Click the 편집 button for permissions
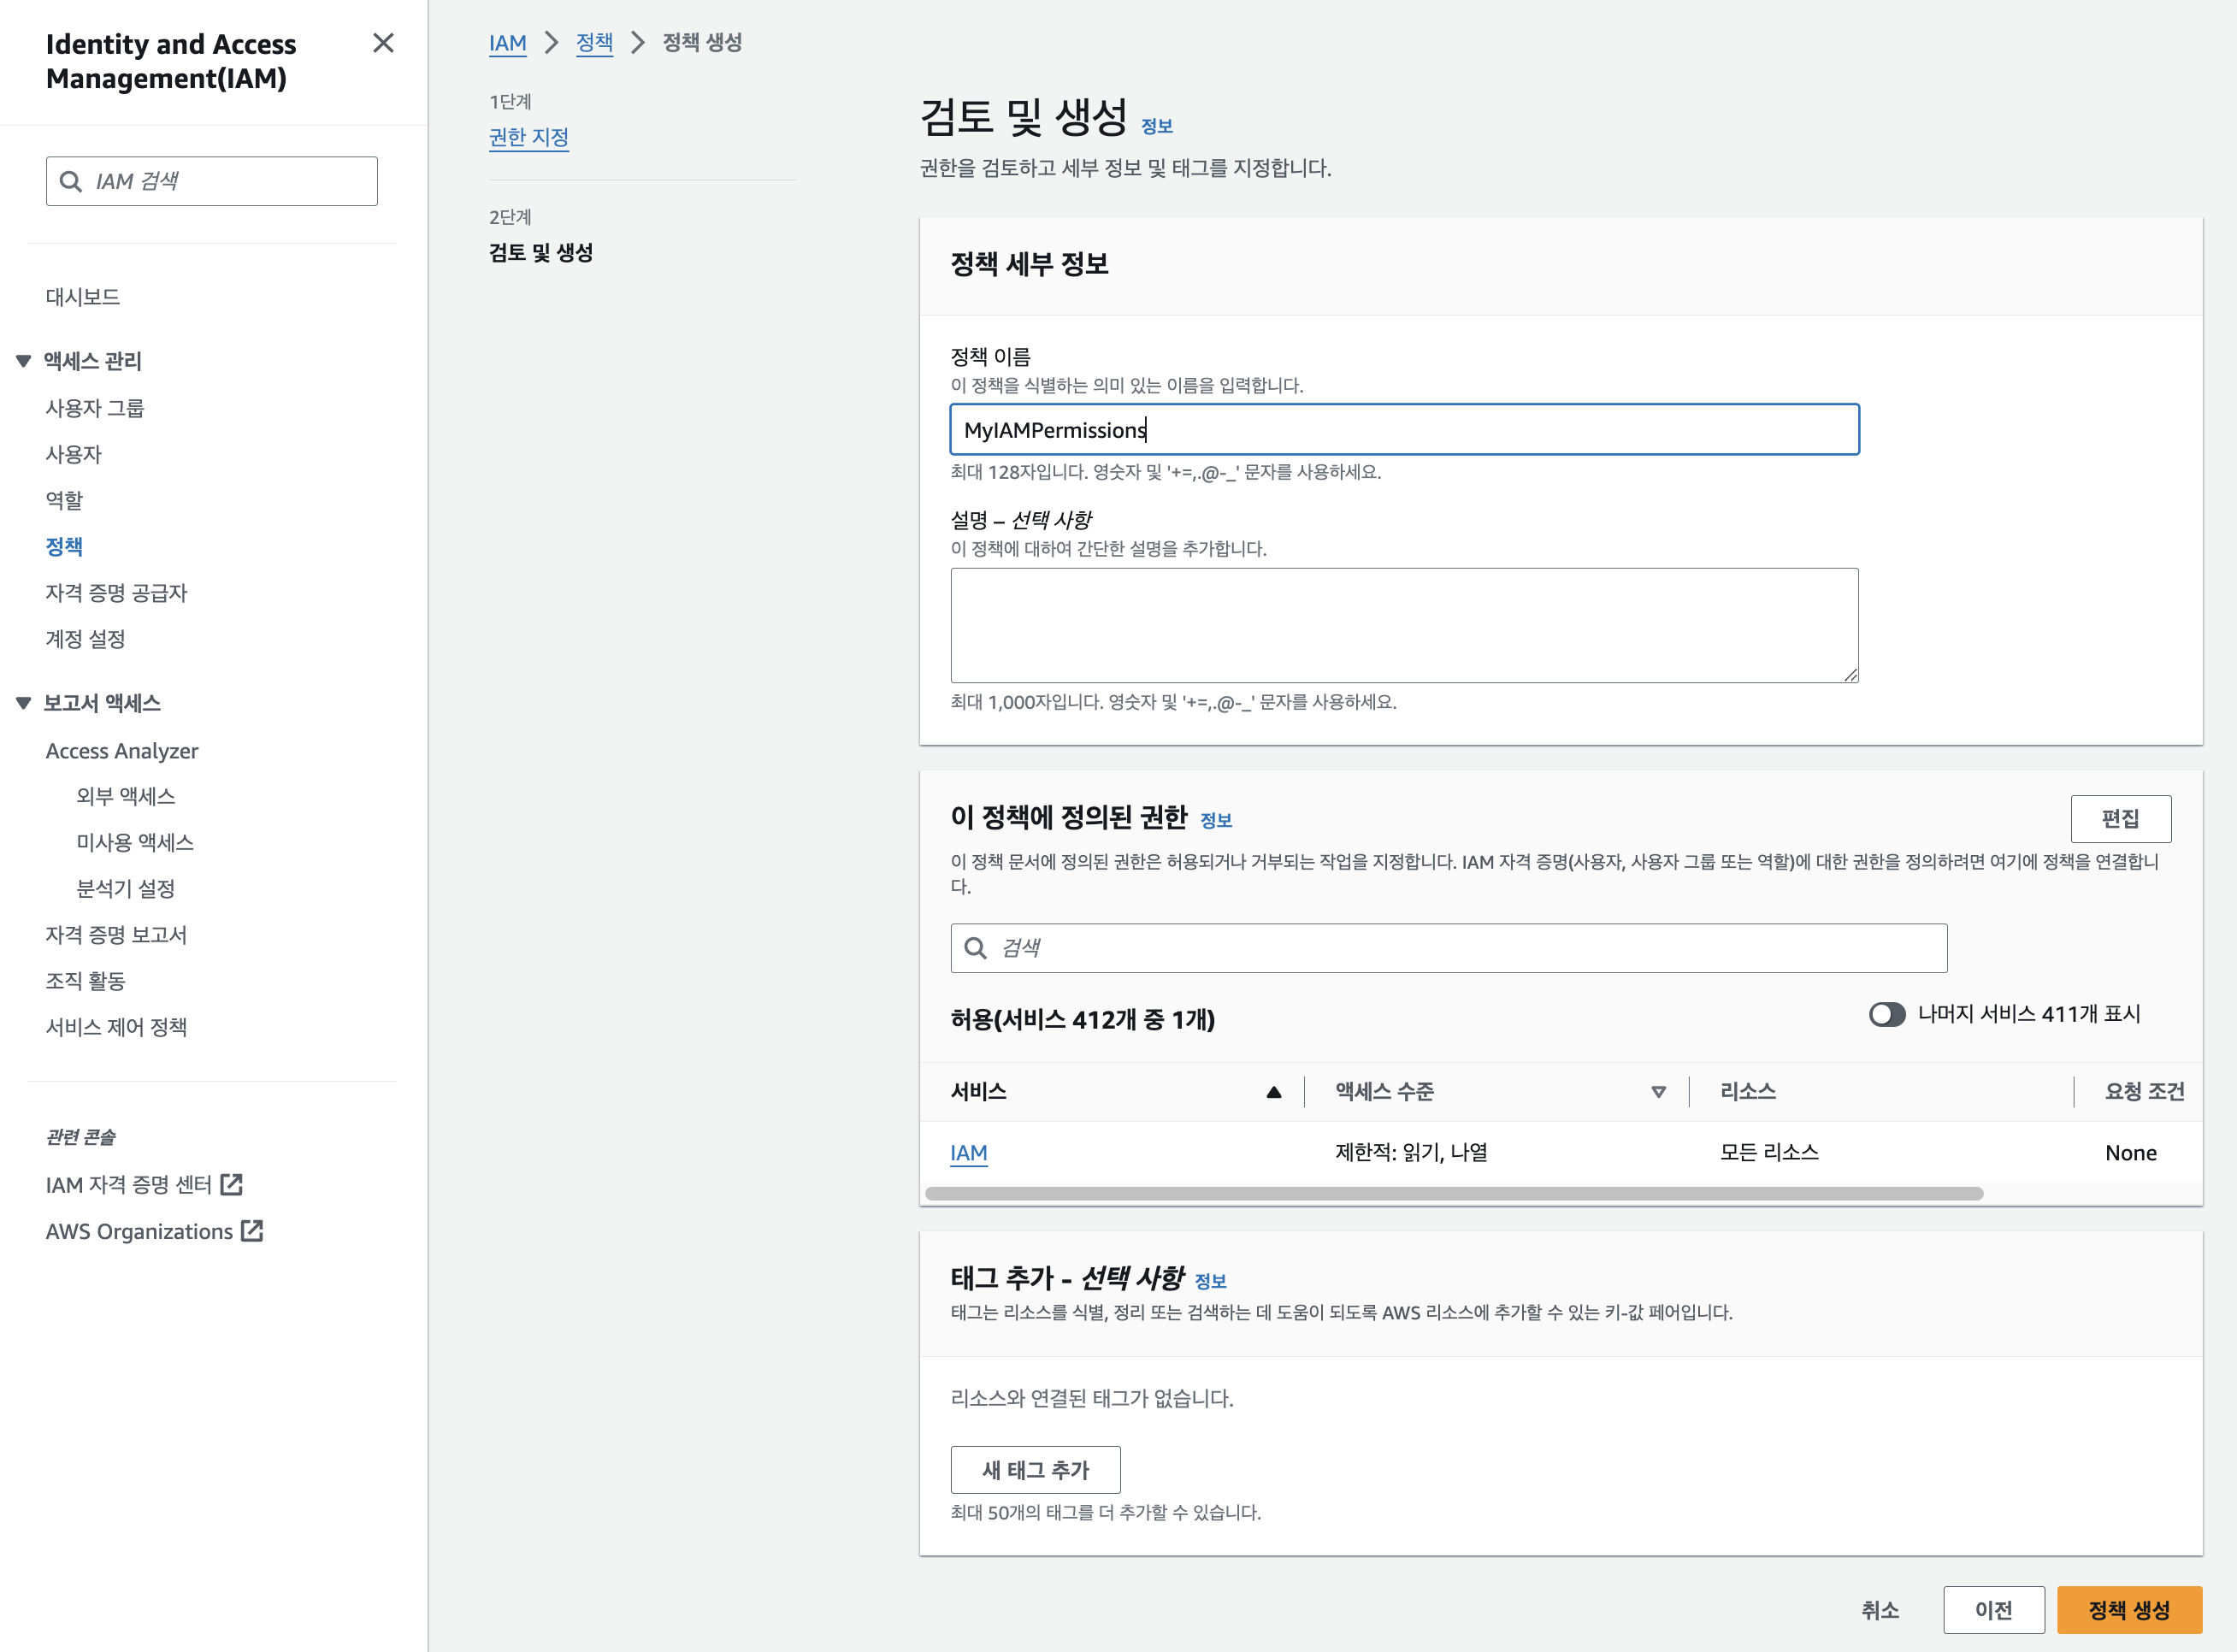2237x1652 pixels. (x=2120, y=819)
